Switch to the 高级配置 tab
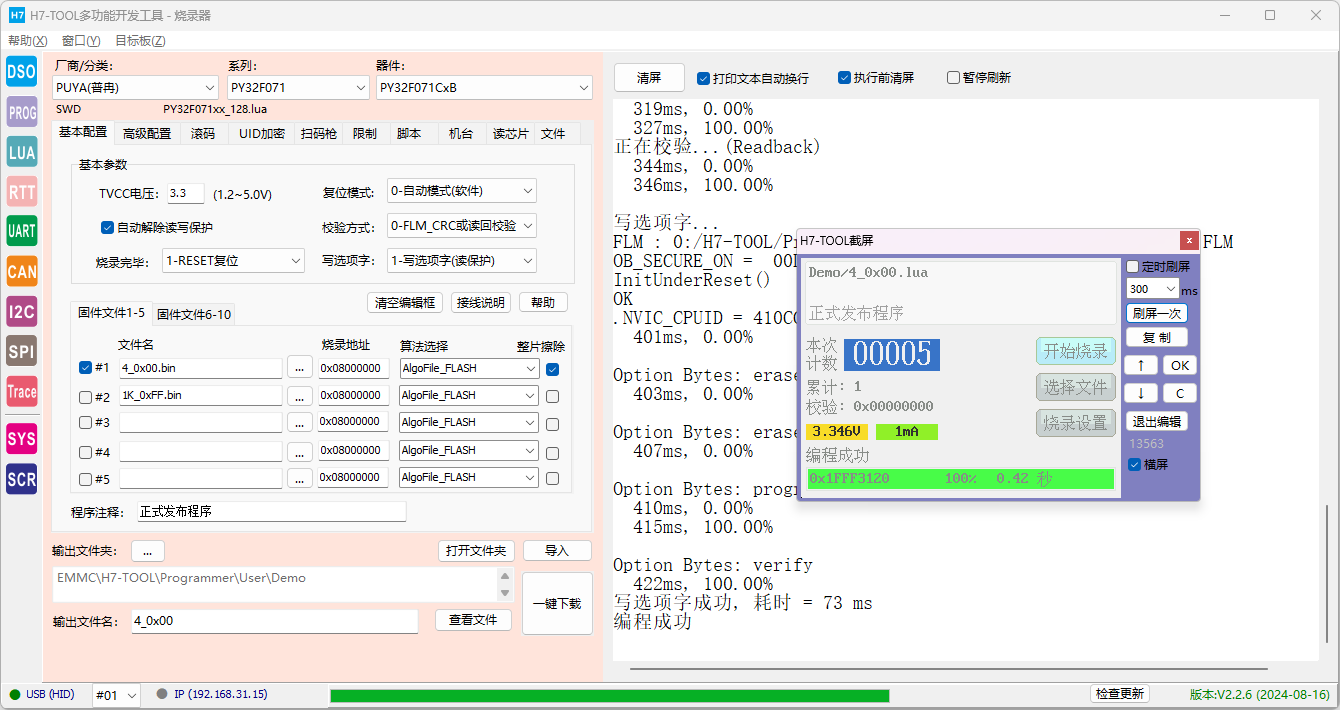 tap(147, 133)
